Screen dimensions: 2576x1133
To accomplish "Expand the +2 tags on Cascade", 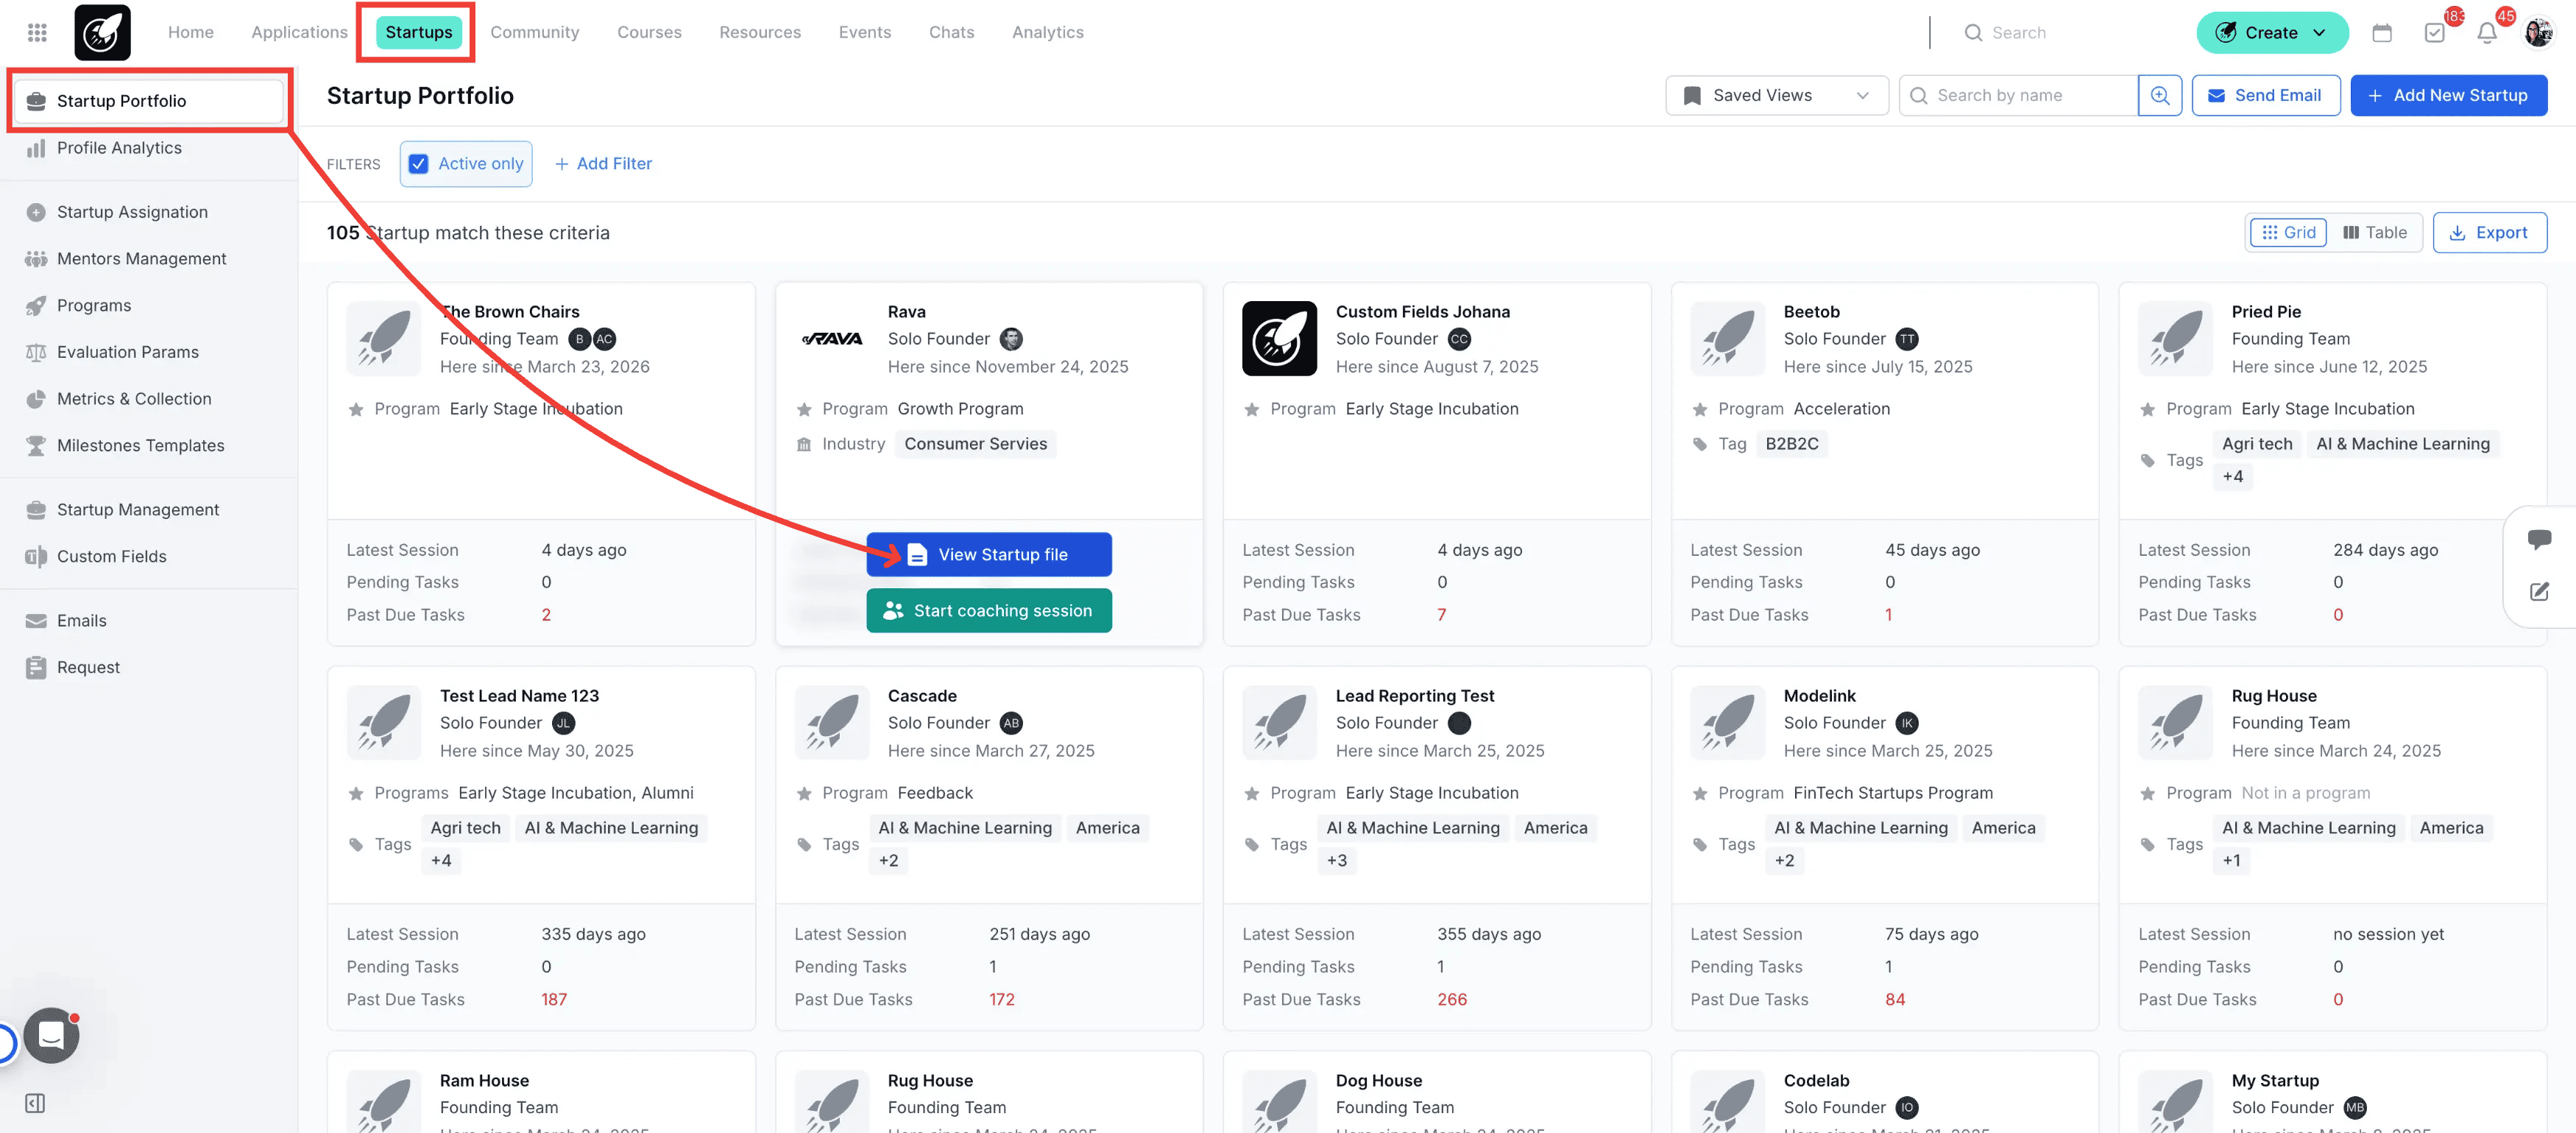I will pyautogui.click(x=889, y=861).
